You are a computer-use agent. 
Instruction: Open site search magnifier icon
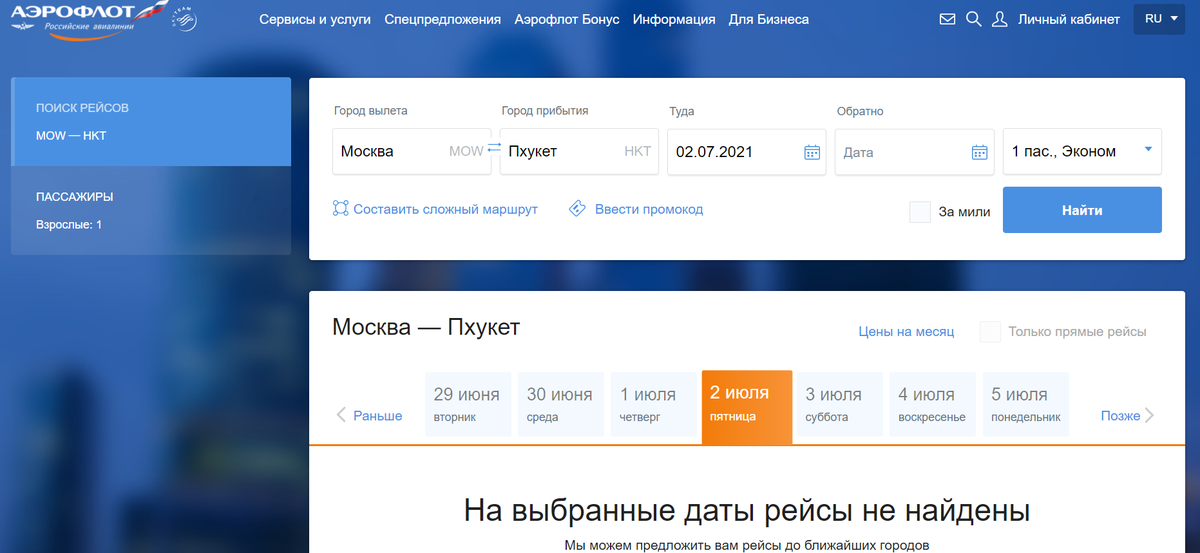click(x=973, y=19)
